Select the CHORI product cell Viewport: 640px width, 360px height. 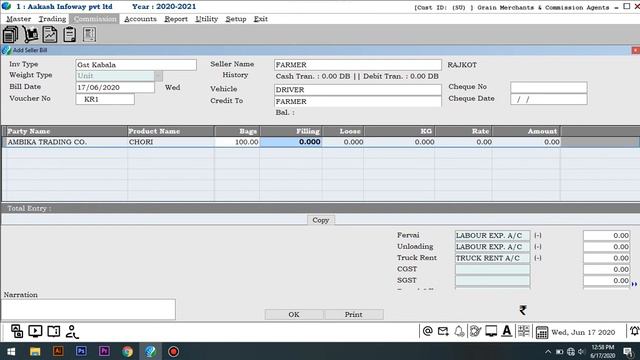tap(171, 142)
